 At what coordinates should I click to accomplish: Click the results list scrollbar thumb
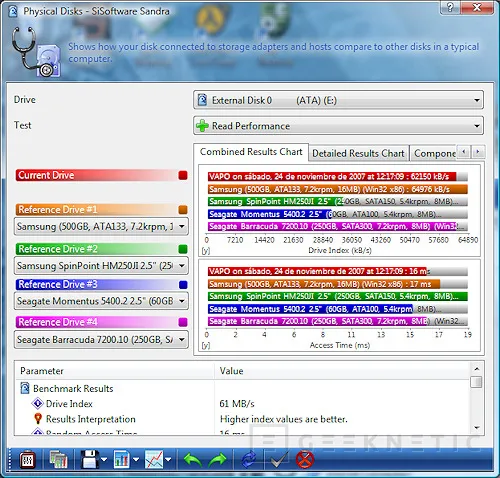click(476, 382)
